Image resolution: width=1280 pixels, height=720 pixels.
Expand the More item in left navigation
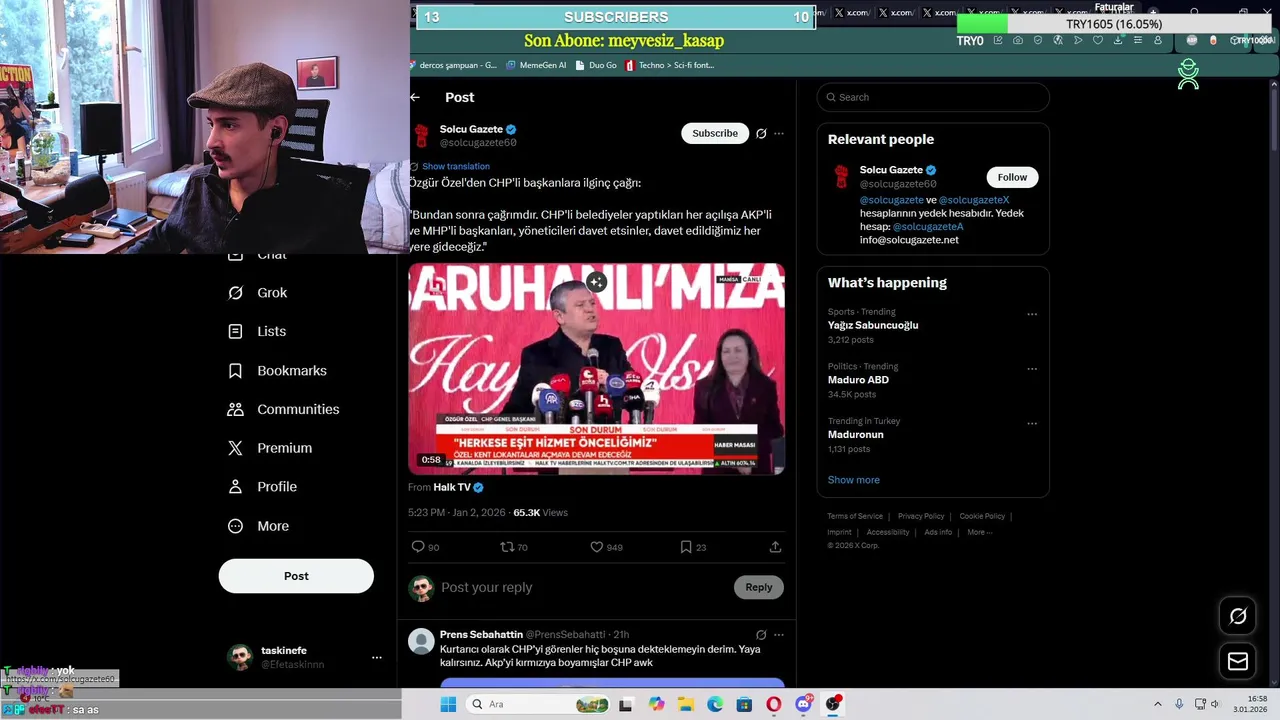(258, 526)
